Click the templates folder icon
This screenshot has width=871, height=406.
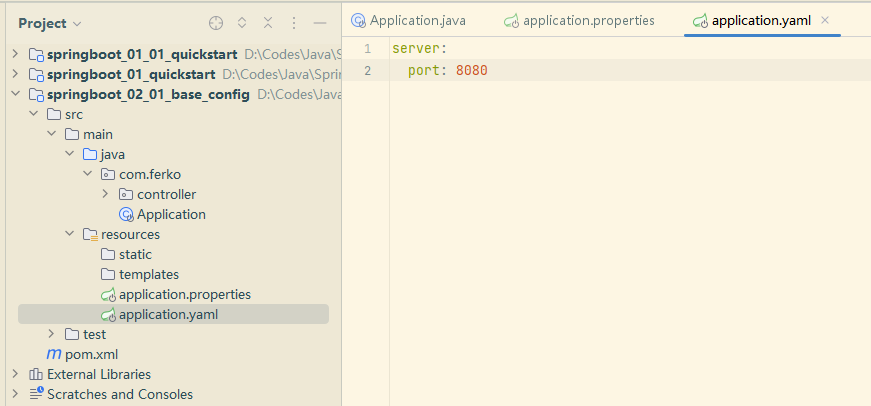click(108, 274)
